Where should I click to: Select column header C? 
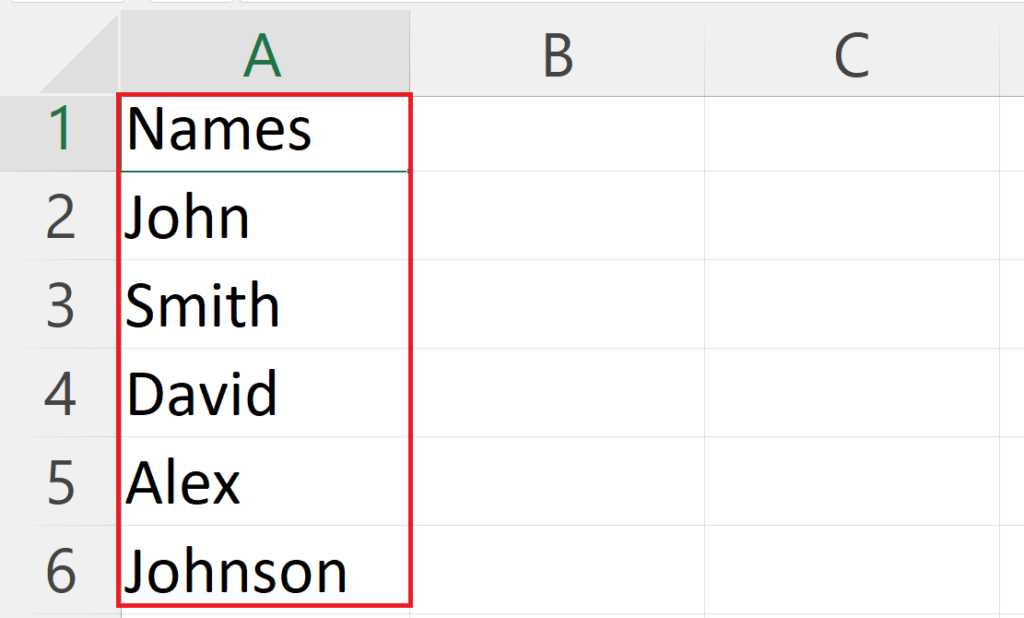point(852,55)
